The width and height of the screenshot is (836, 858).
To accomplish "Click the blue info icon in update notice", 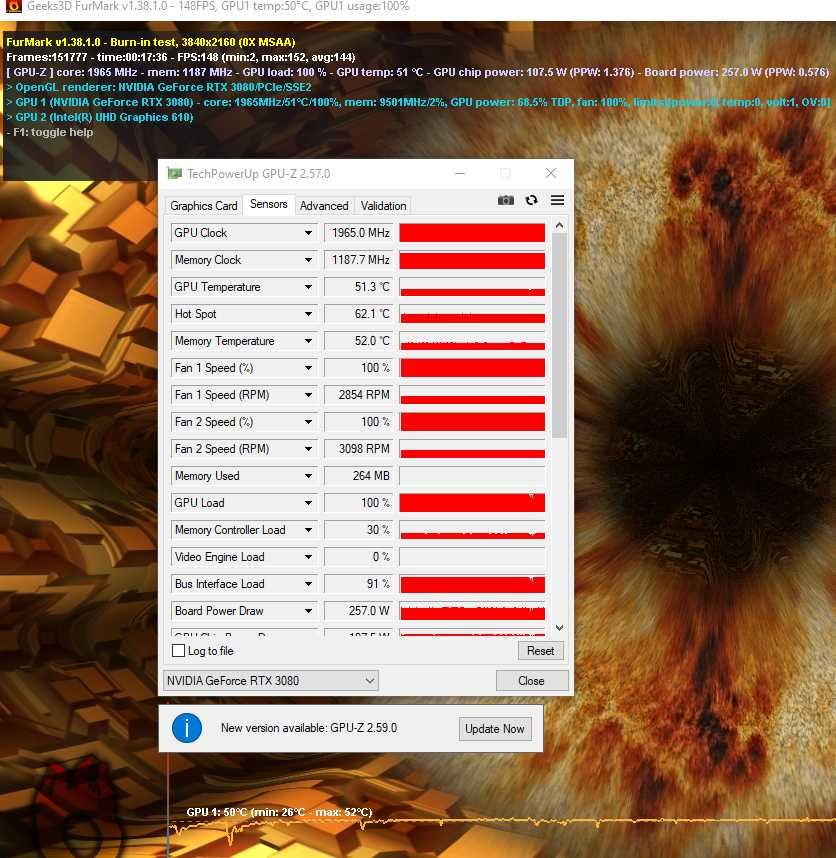I will [x=187, y=728].
